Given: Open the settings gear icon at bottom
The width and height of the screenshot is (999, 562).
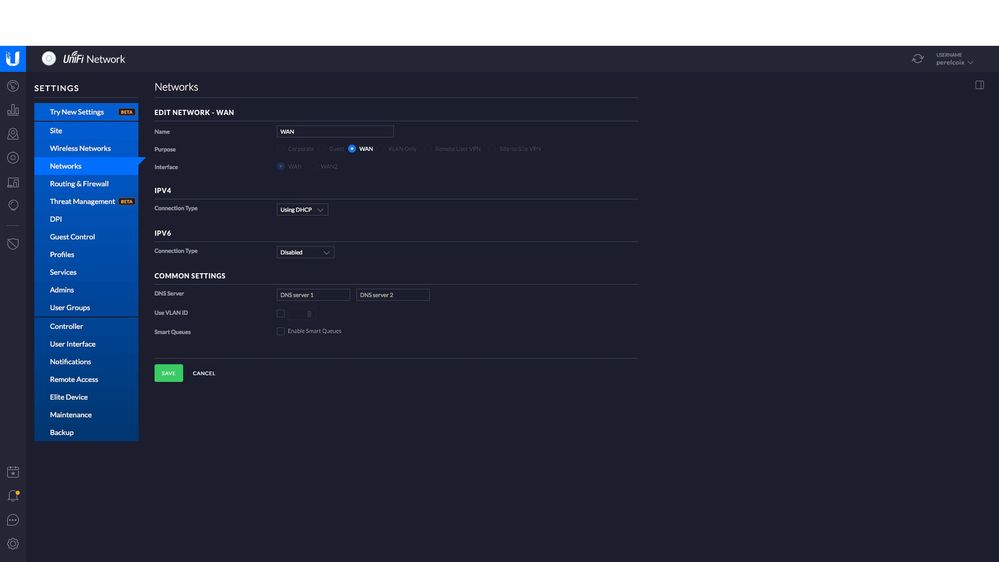Looking at the screenshot, I should coord(13,544).
